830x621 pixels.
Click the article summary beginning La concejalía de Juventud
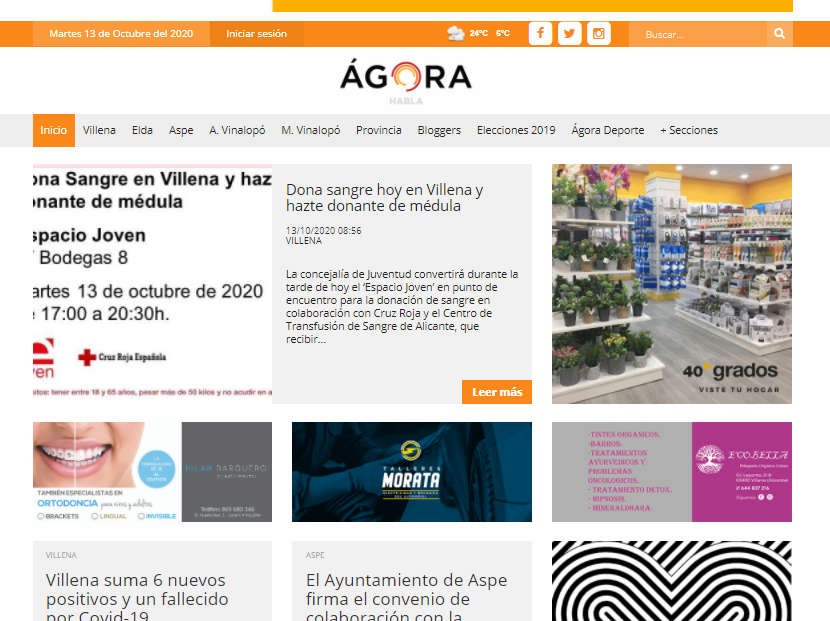[402, 307]
